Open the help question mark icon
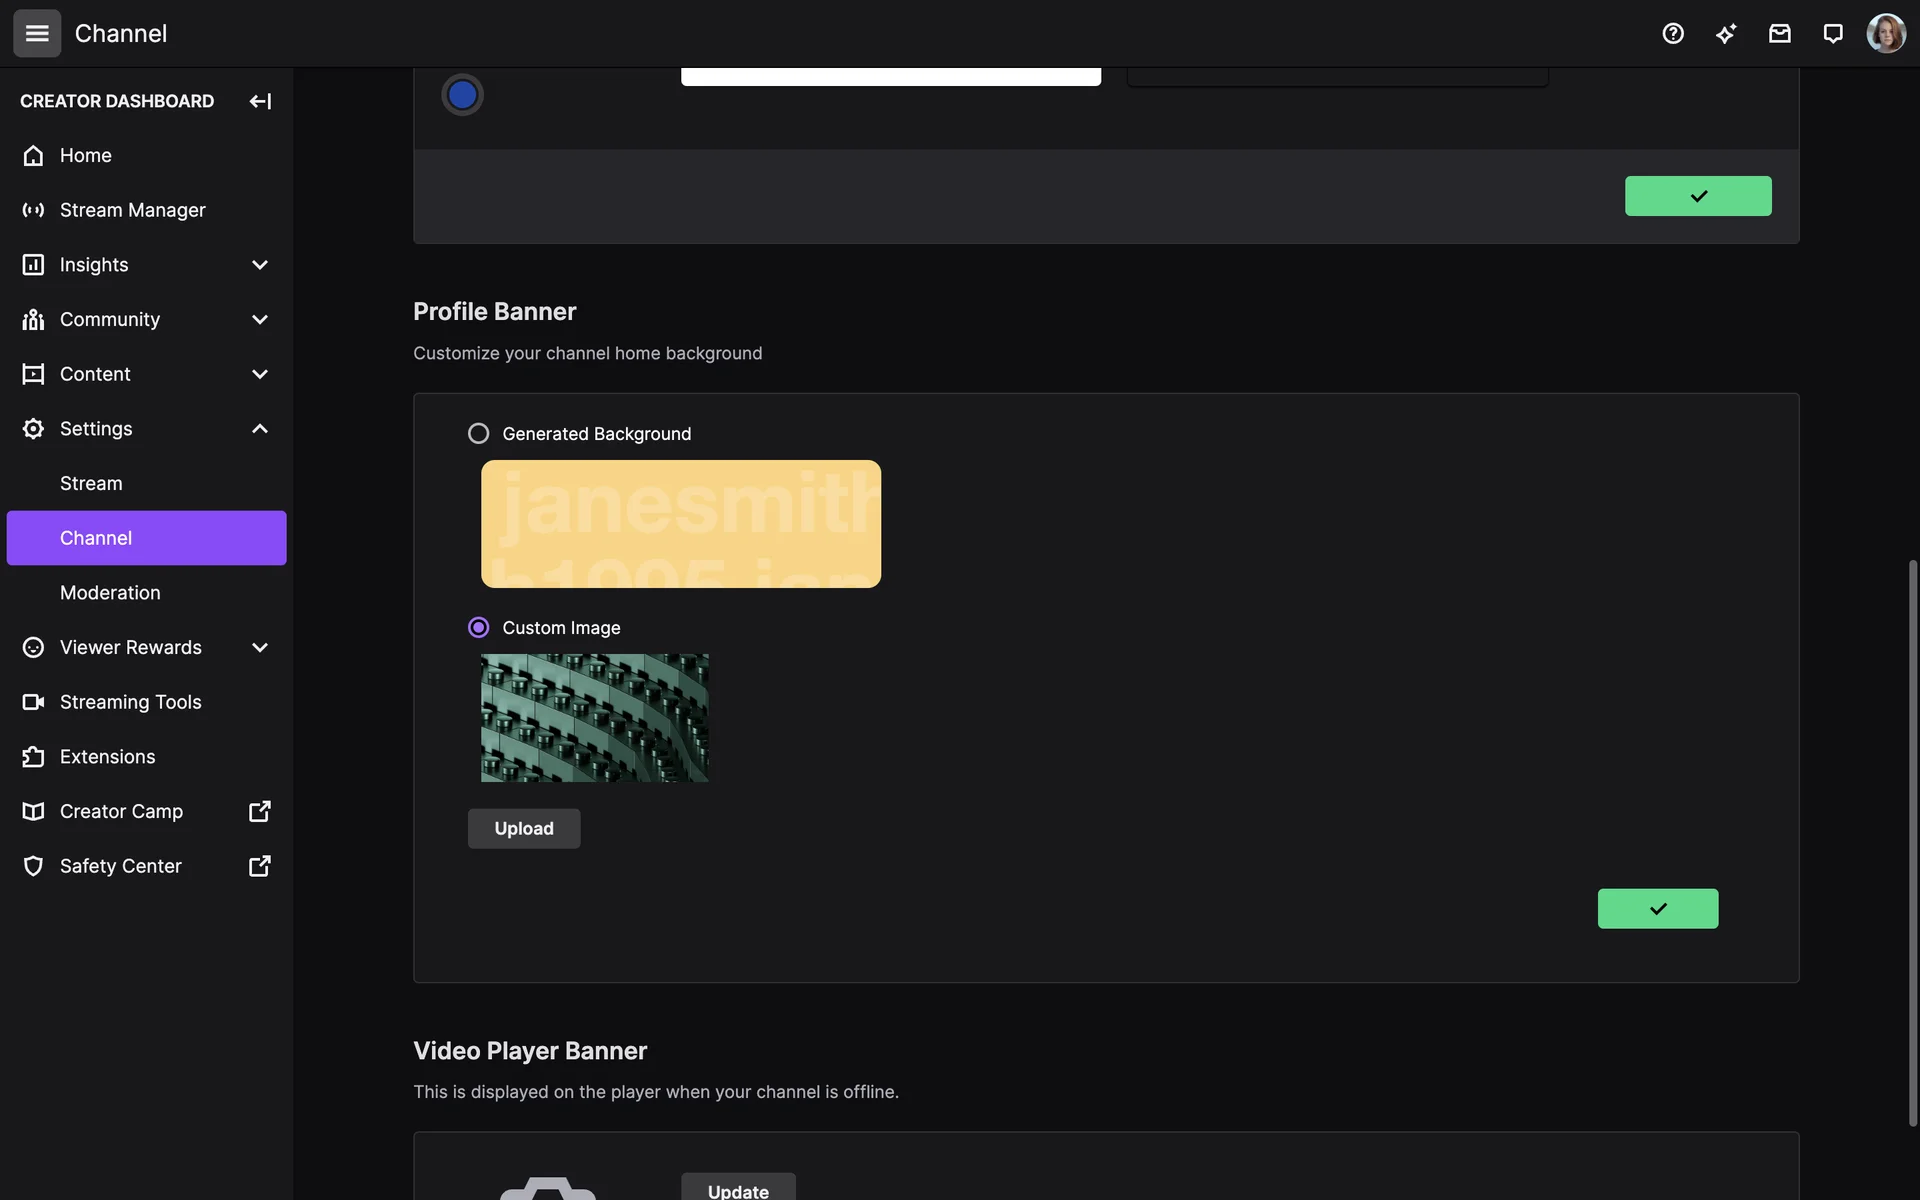The width and height of the screenshot is (1920, 1200). pyautogui.click(x=1673, y=33)
